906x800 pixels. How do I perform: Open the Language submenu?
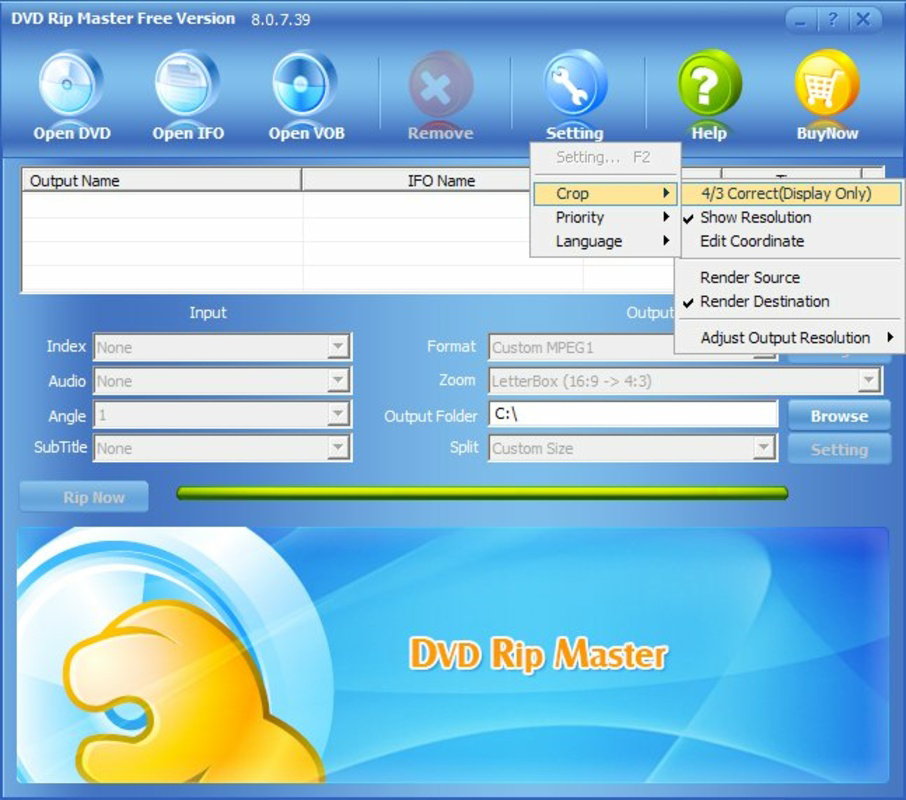coord(605,241)
